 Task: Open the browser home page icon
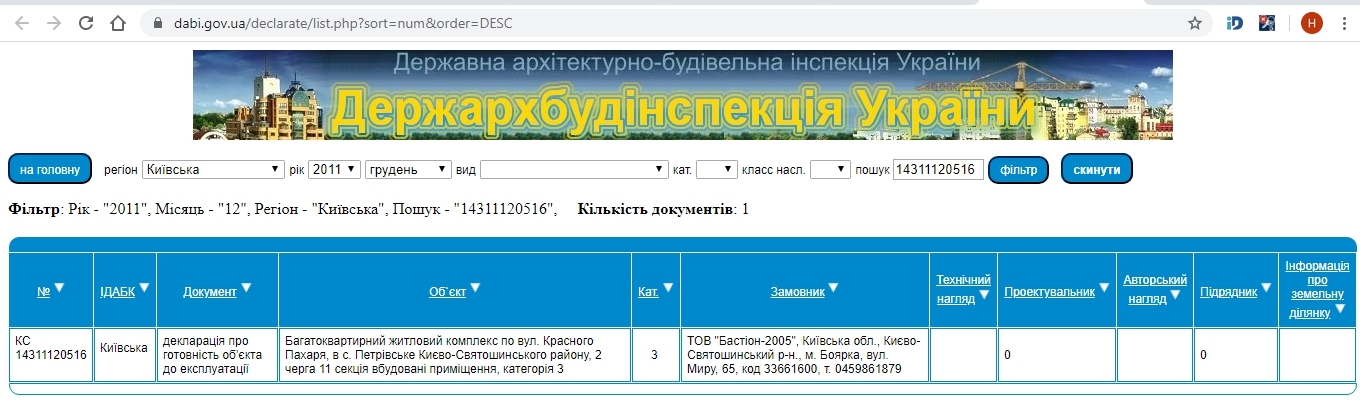[x=118, y=22]
